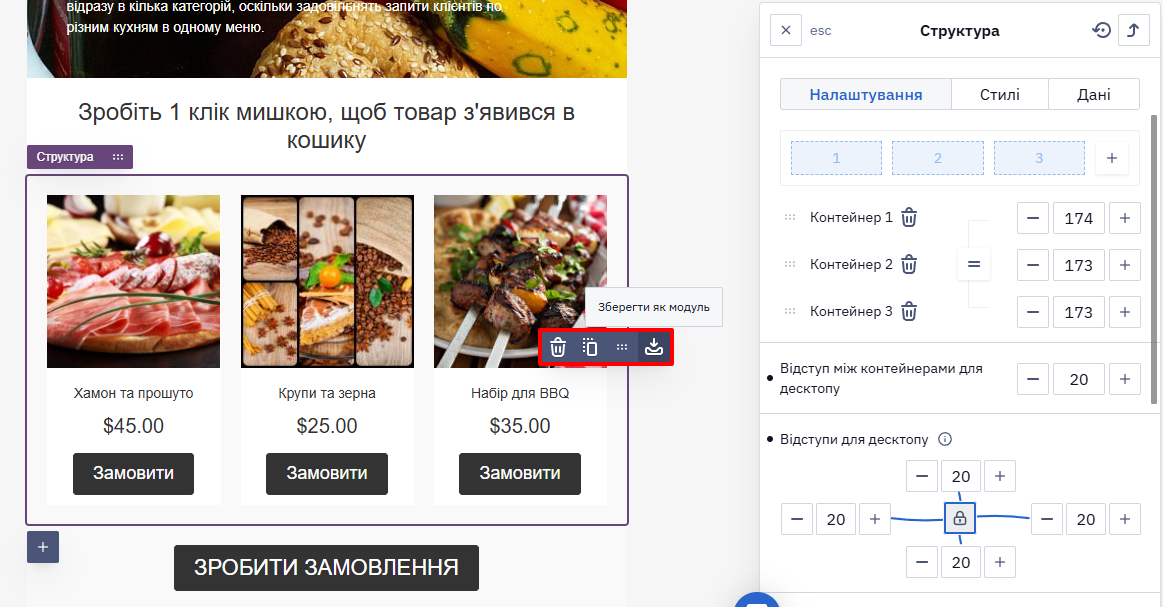This screenshot has height=607, width=1163.
Task: Select container box 2 in layout
Action: [938, 158]
